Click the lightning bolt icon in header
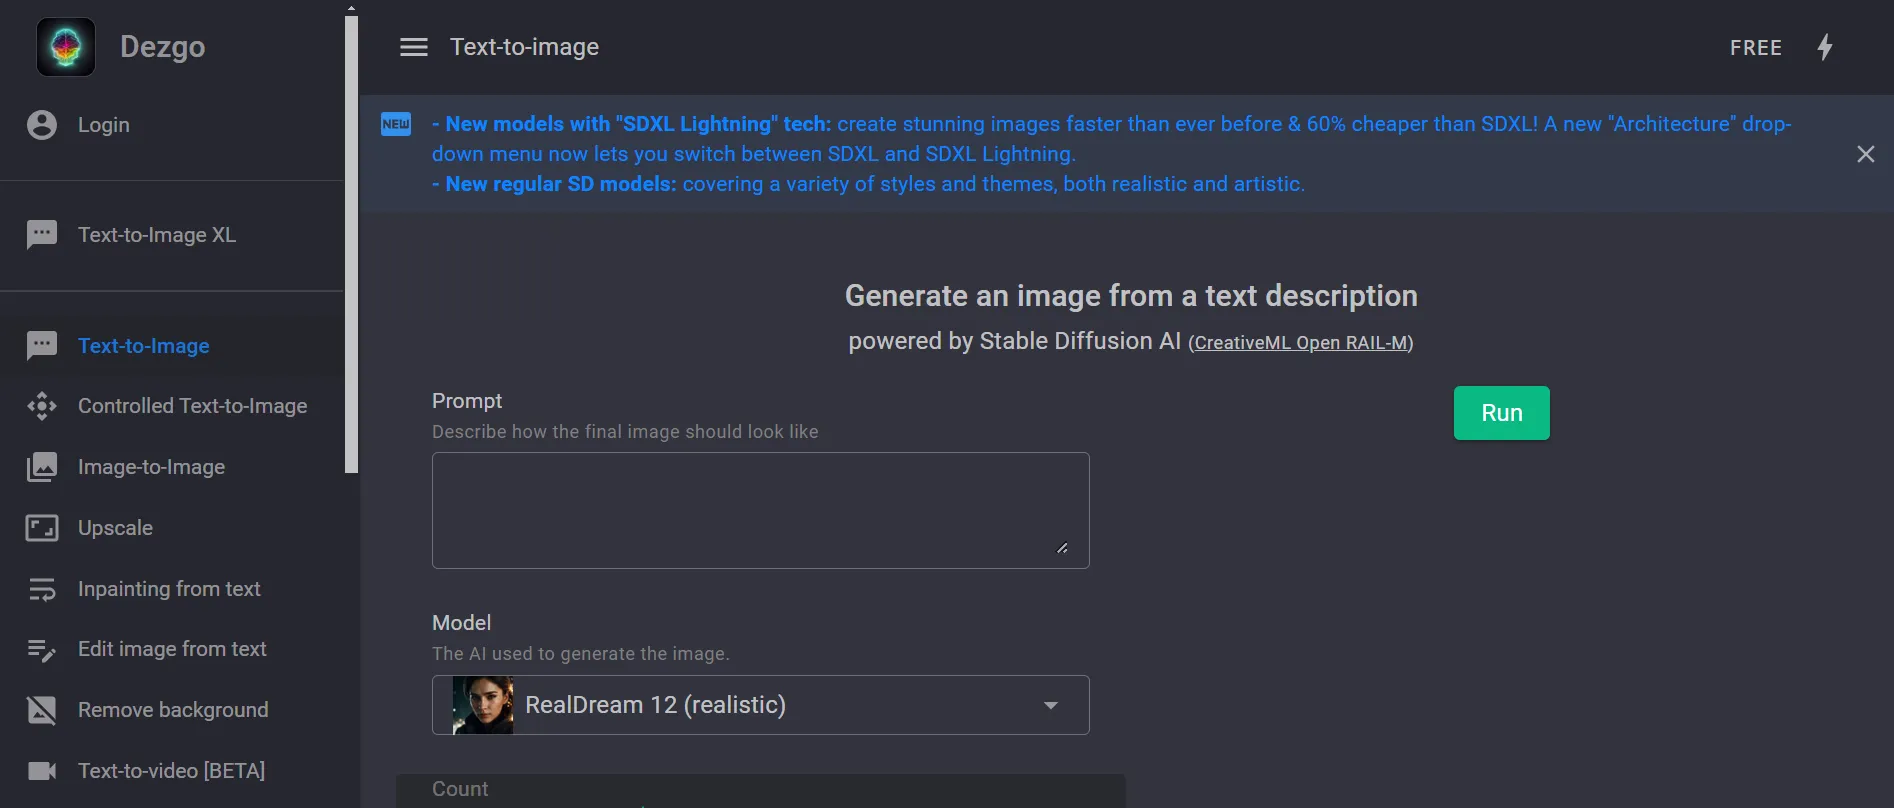1894x808 pixels. click(x=1825, y=47)
